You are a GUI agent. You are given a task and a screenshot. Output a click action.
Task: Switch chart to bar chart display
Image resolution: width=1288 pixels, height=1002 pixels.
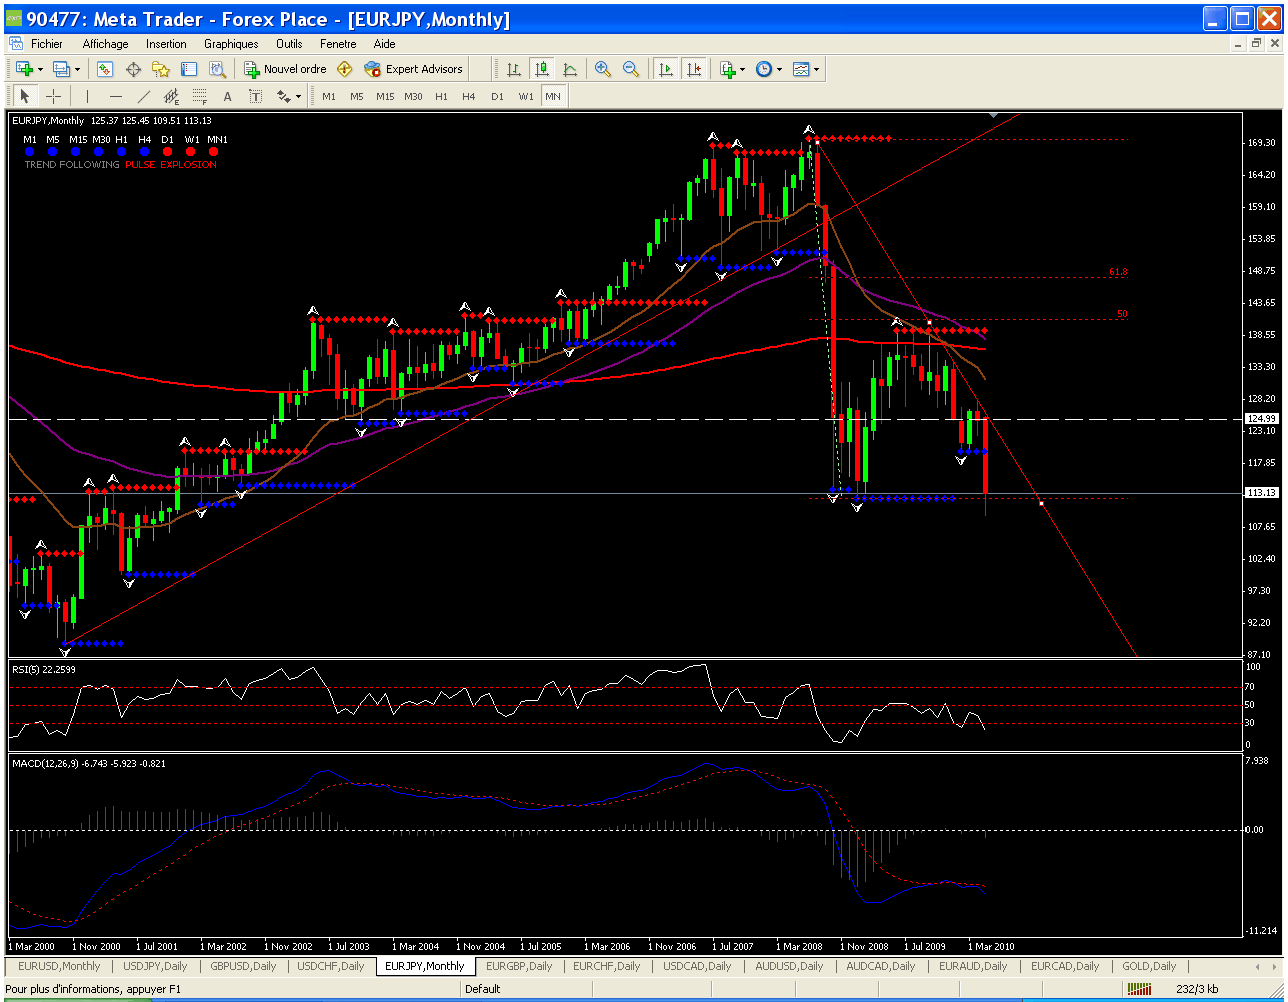[514, 69]
